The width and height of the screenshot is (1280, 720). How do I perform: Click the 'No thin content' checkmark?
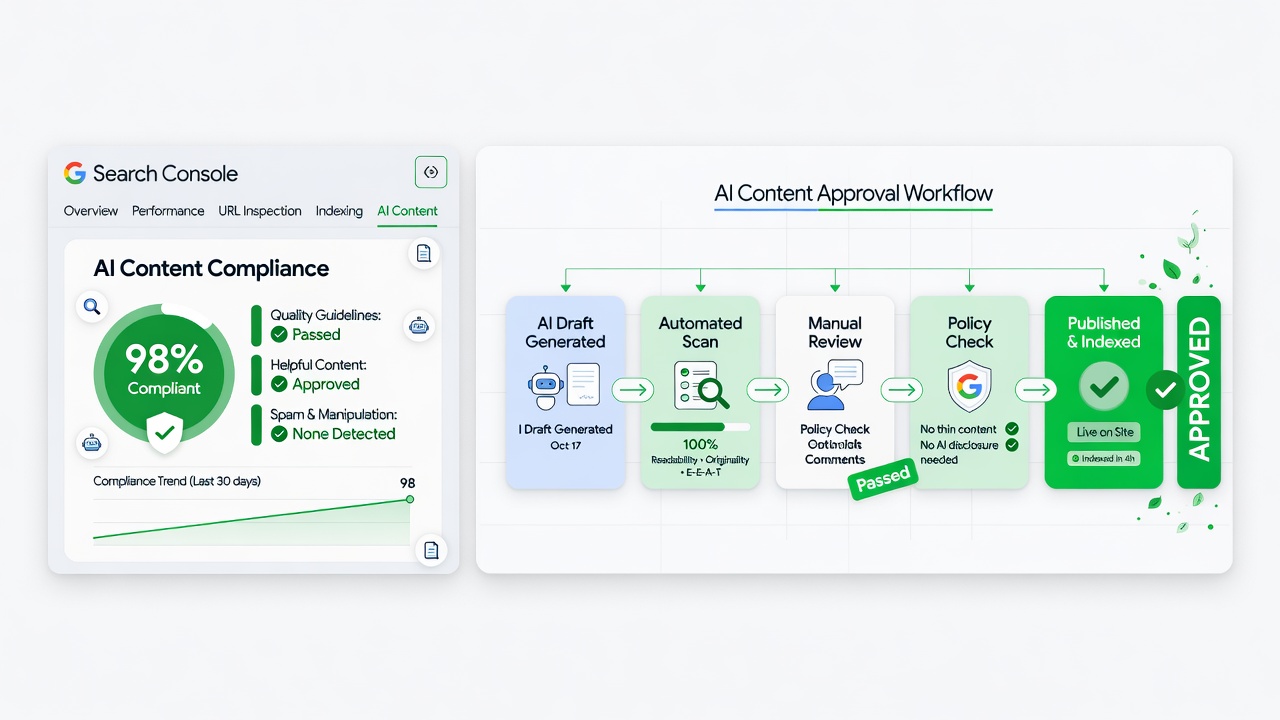point(1012,429)
